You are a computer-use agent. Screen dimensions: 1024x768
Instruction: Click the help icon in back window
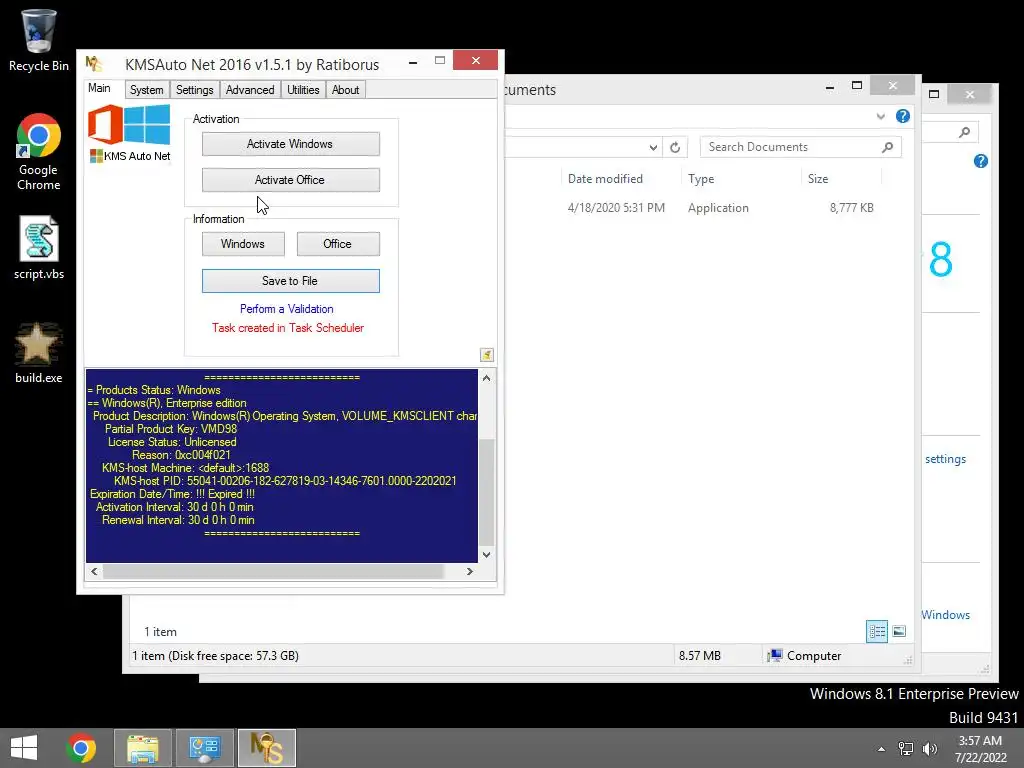click(x=980, y=161)
